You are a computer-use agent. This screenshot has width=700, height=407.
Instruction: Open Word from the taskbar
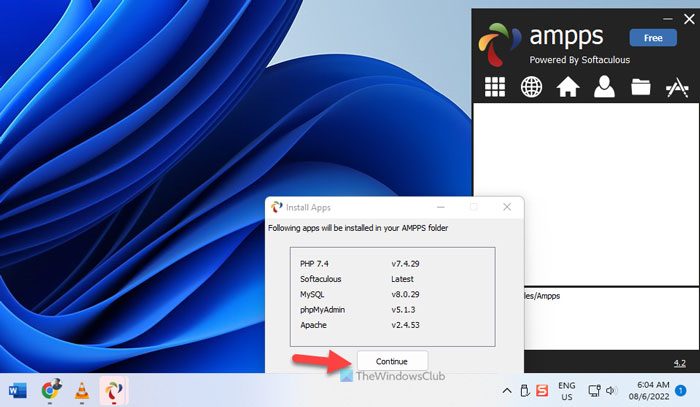pyautogui.click(x=18, y=391)
